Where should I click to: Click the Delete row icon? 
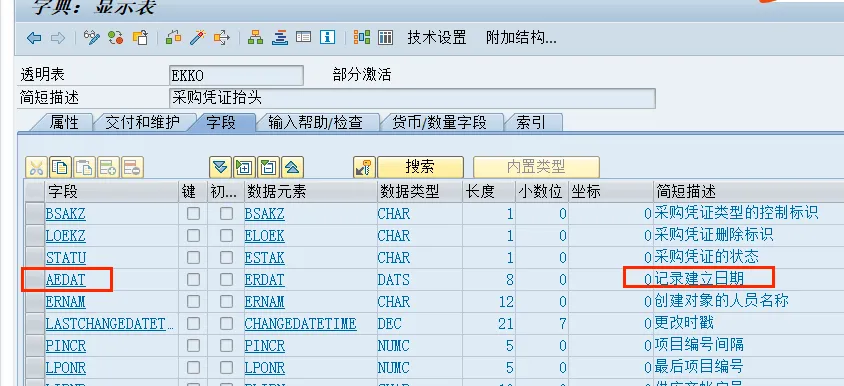pos(132,168)
